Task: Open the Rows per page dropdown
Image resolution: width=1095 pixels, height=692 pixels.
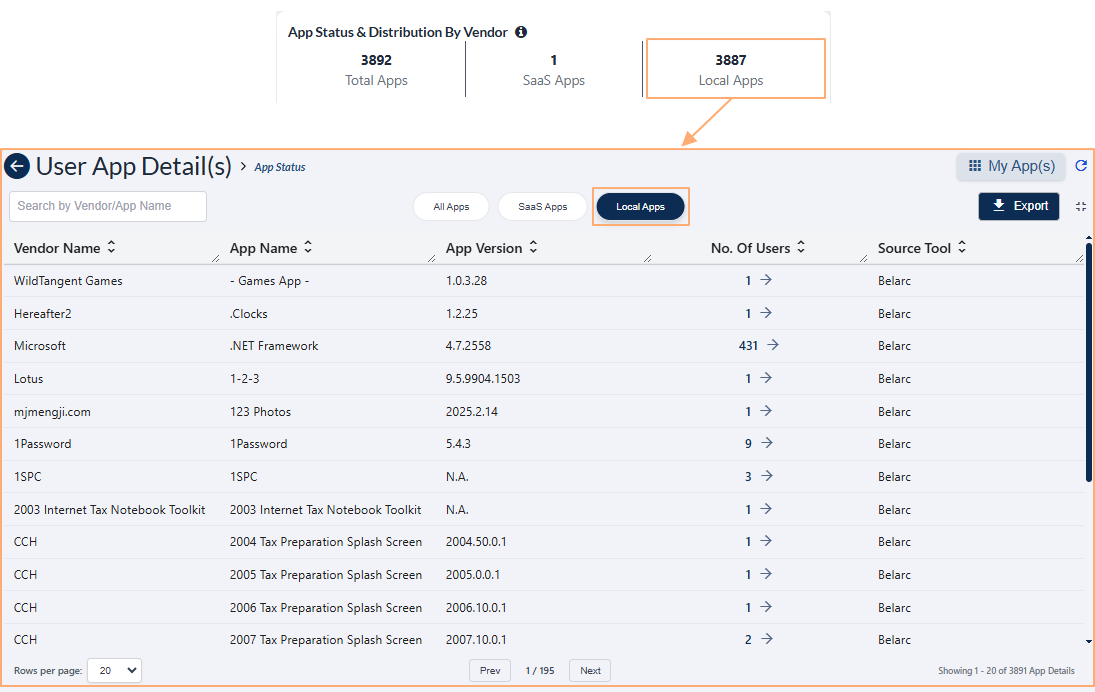Action: [114, 670]
